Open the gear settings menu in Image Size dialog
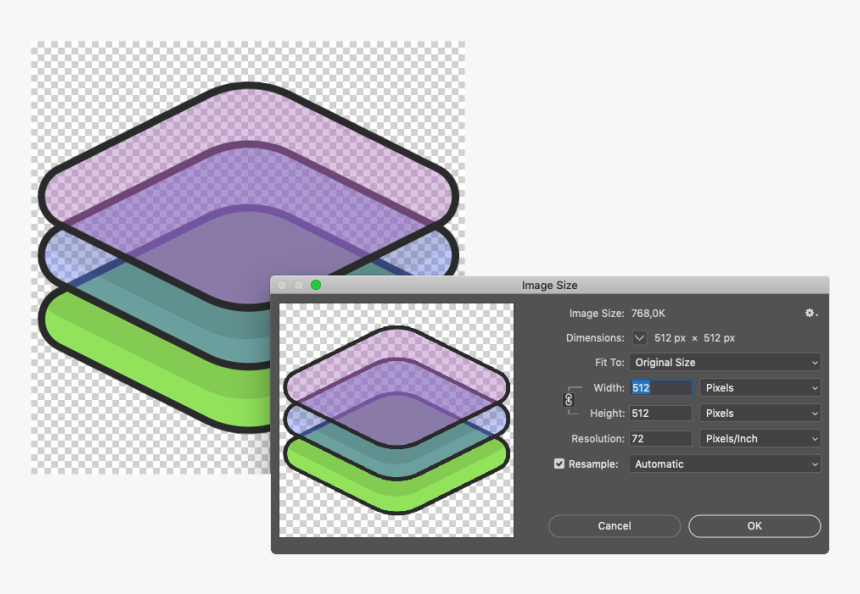860x594 pixels. point(811,313)
